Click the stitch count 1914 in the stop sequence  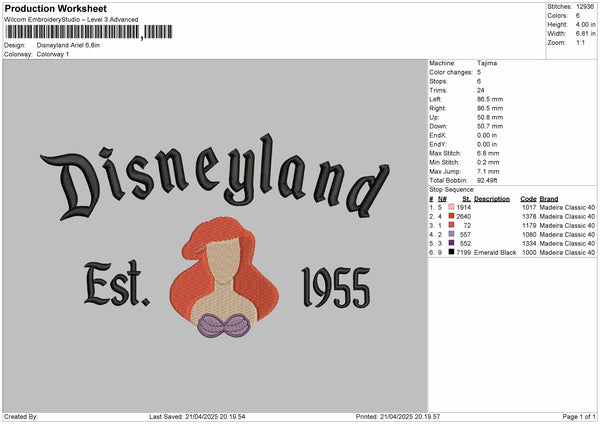tap(463, 207)
